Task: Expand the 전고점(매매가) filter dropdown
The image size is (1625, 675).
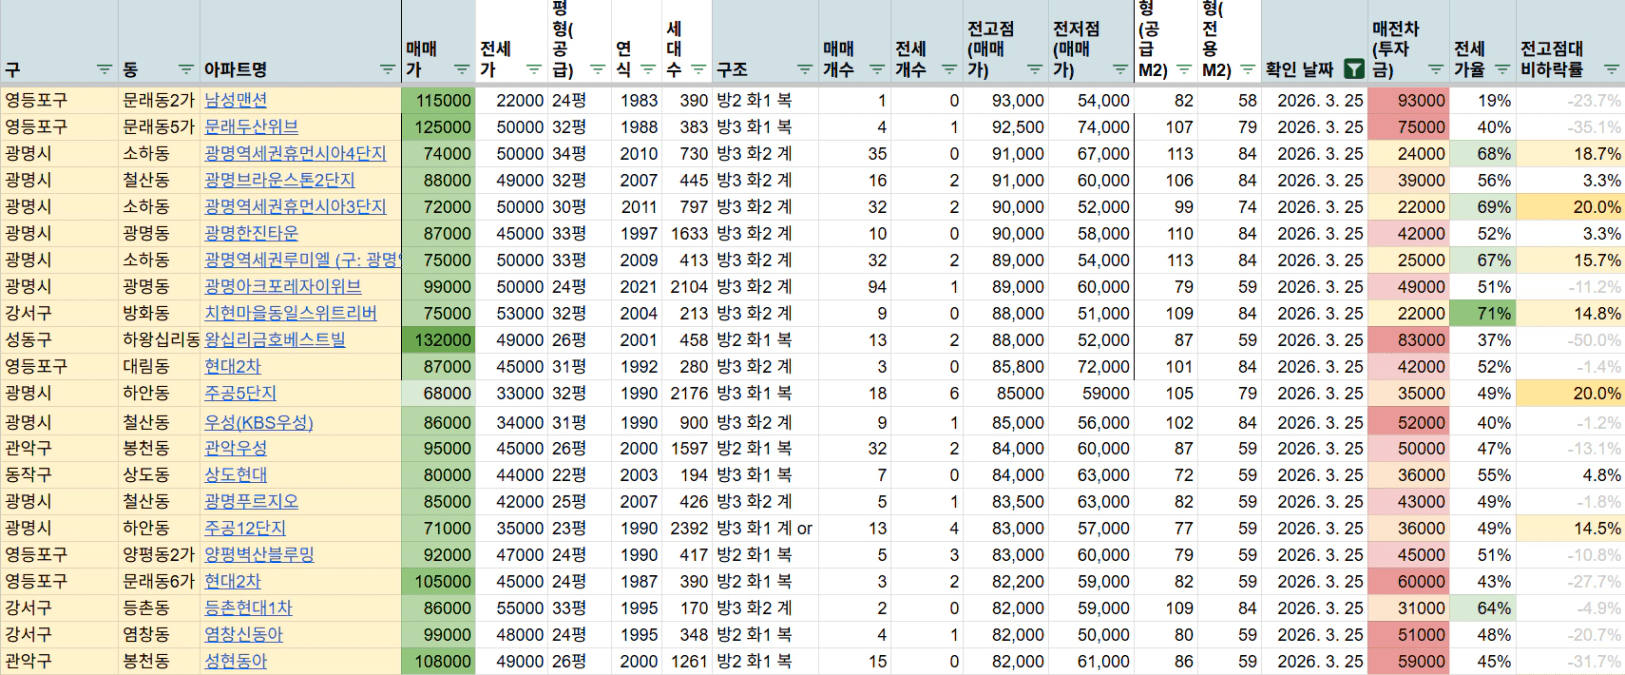Action: [x=1035, y=69]
